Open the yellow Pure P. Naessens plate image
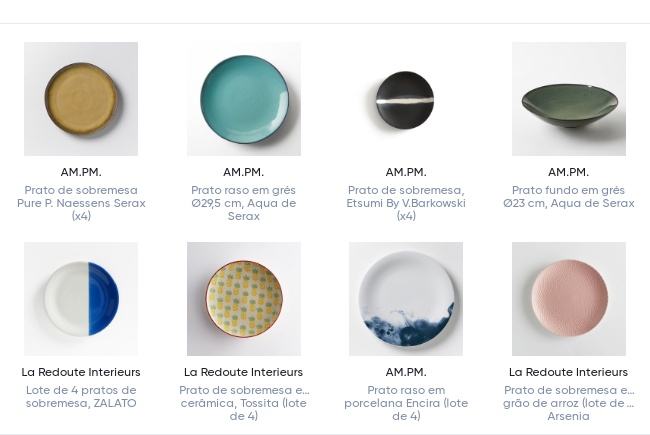The image size is (650, 435). click(81, 99)
